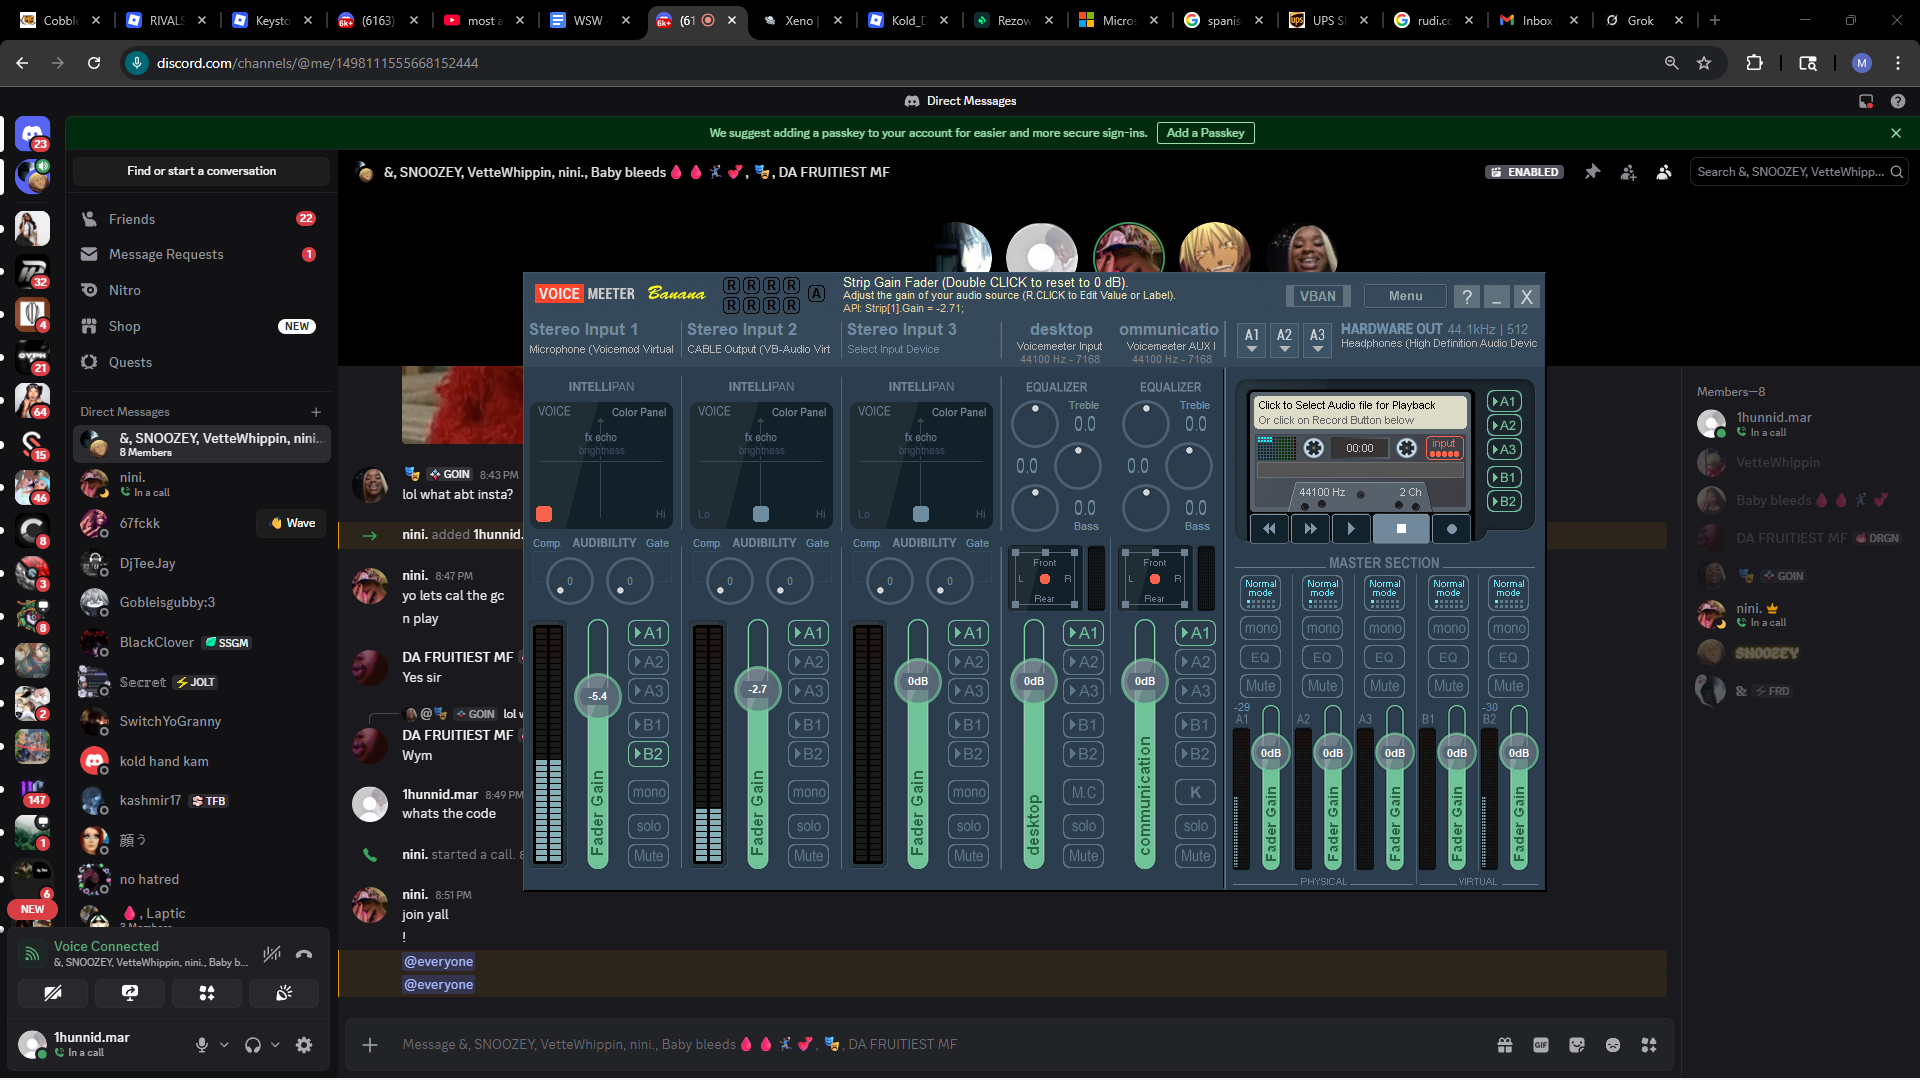The width and height of the screenshot is (1920, 1080).
Task: Open the Discord inbox icon
Action: coord(1866,101)
